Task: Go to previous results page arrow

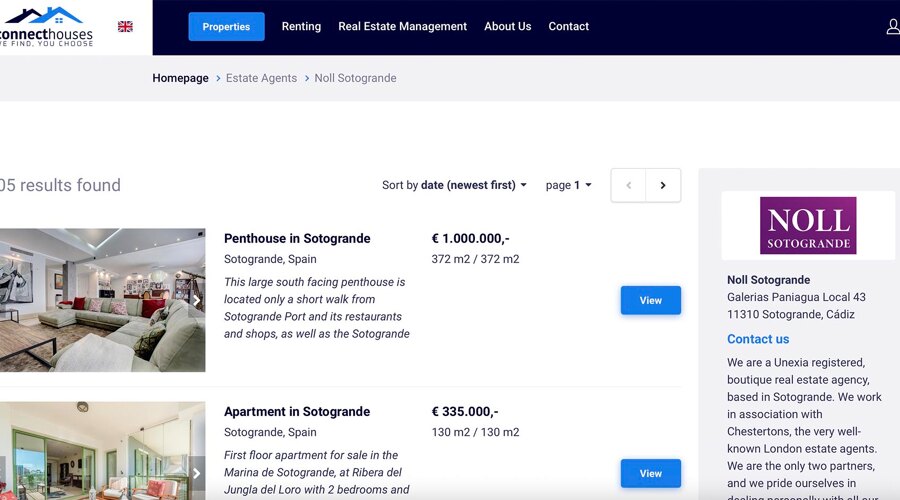Action: pos(628,185)
